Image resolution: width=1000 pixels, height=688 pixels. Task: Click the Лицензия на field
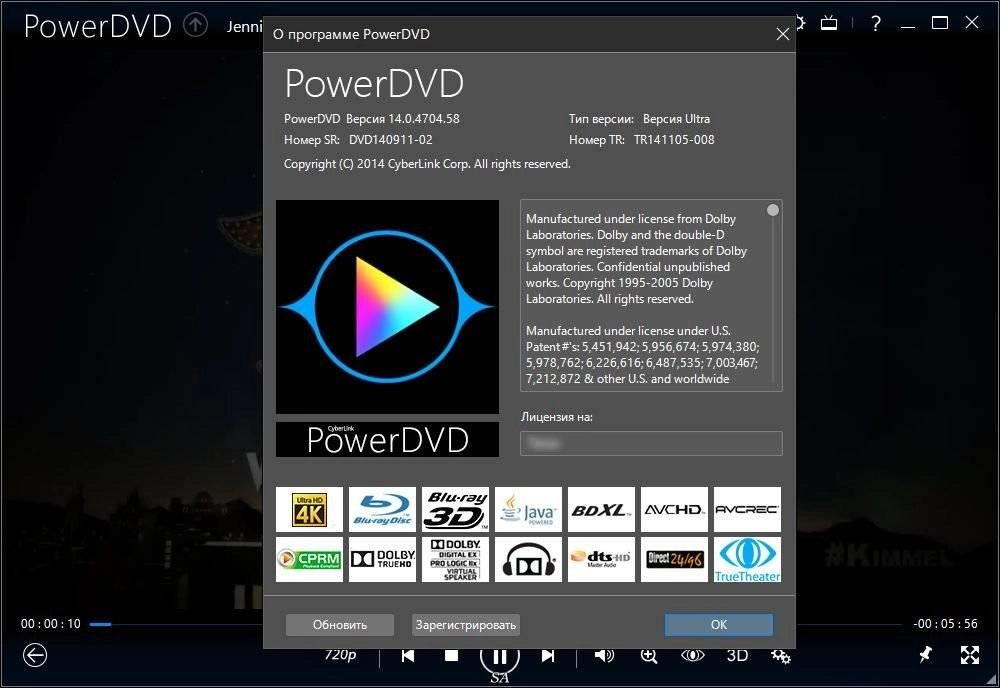point(651,443)
